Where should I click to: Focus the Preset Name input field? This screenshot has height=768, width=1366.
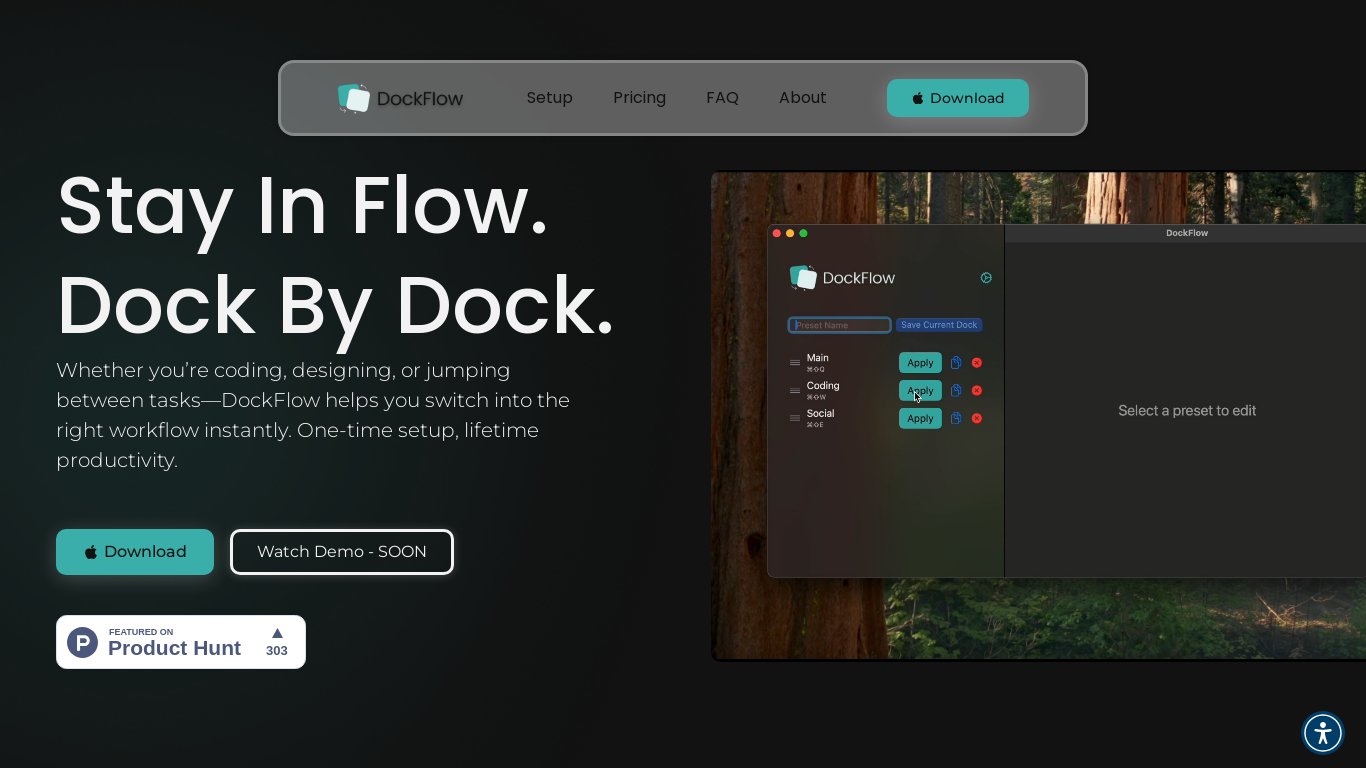840,325
